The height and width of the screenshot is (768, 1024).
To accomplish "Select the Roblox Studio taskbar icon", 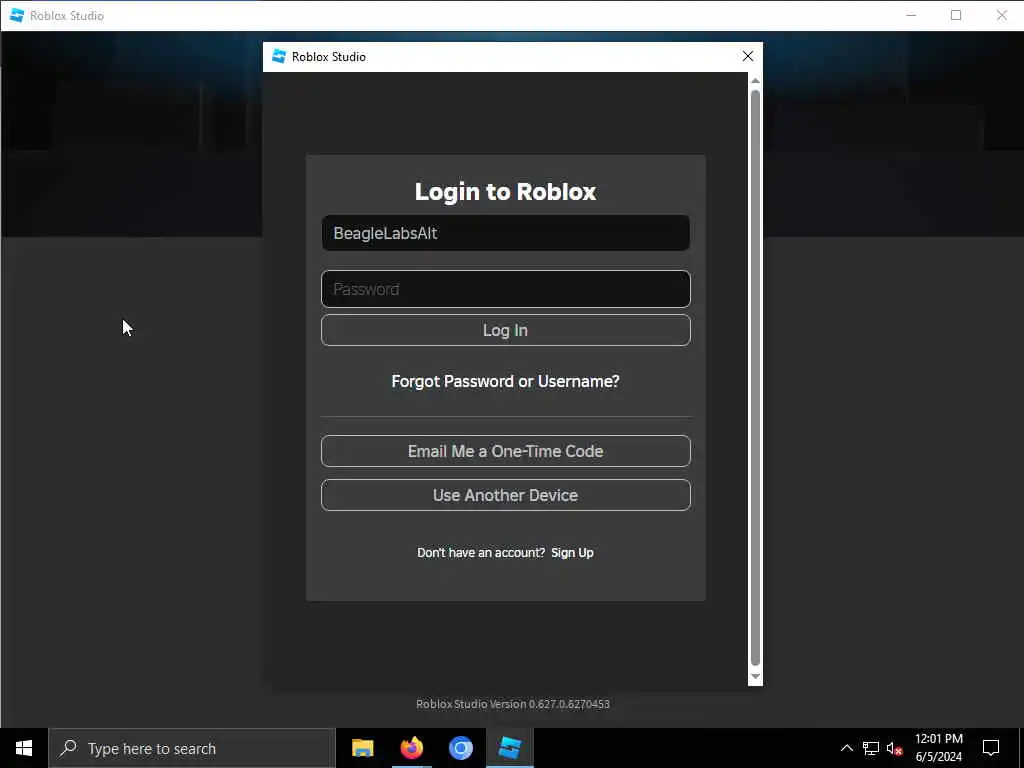I will [x=510, y=748].
